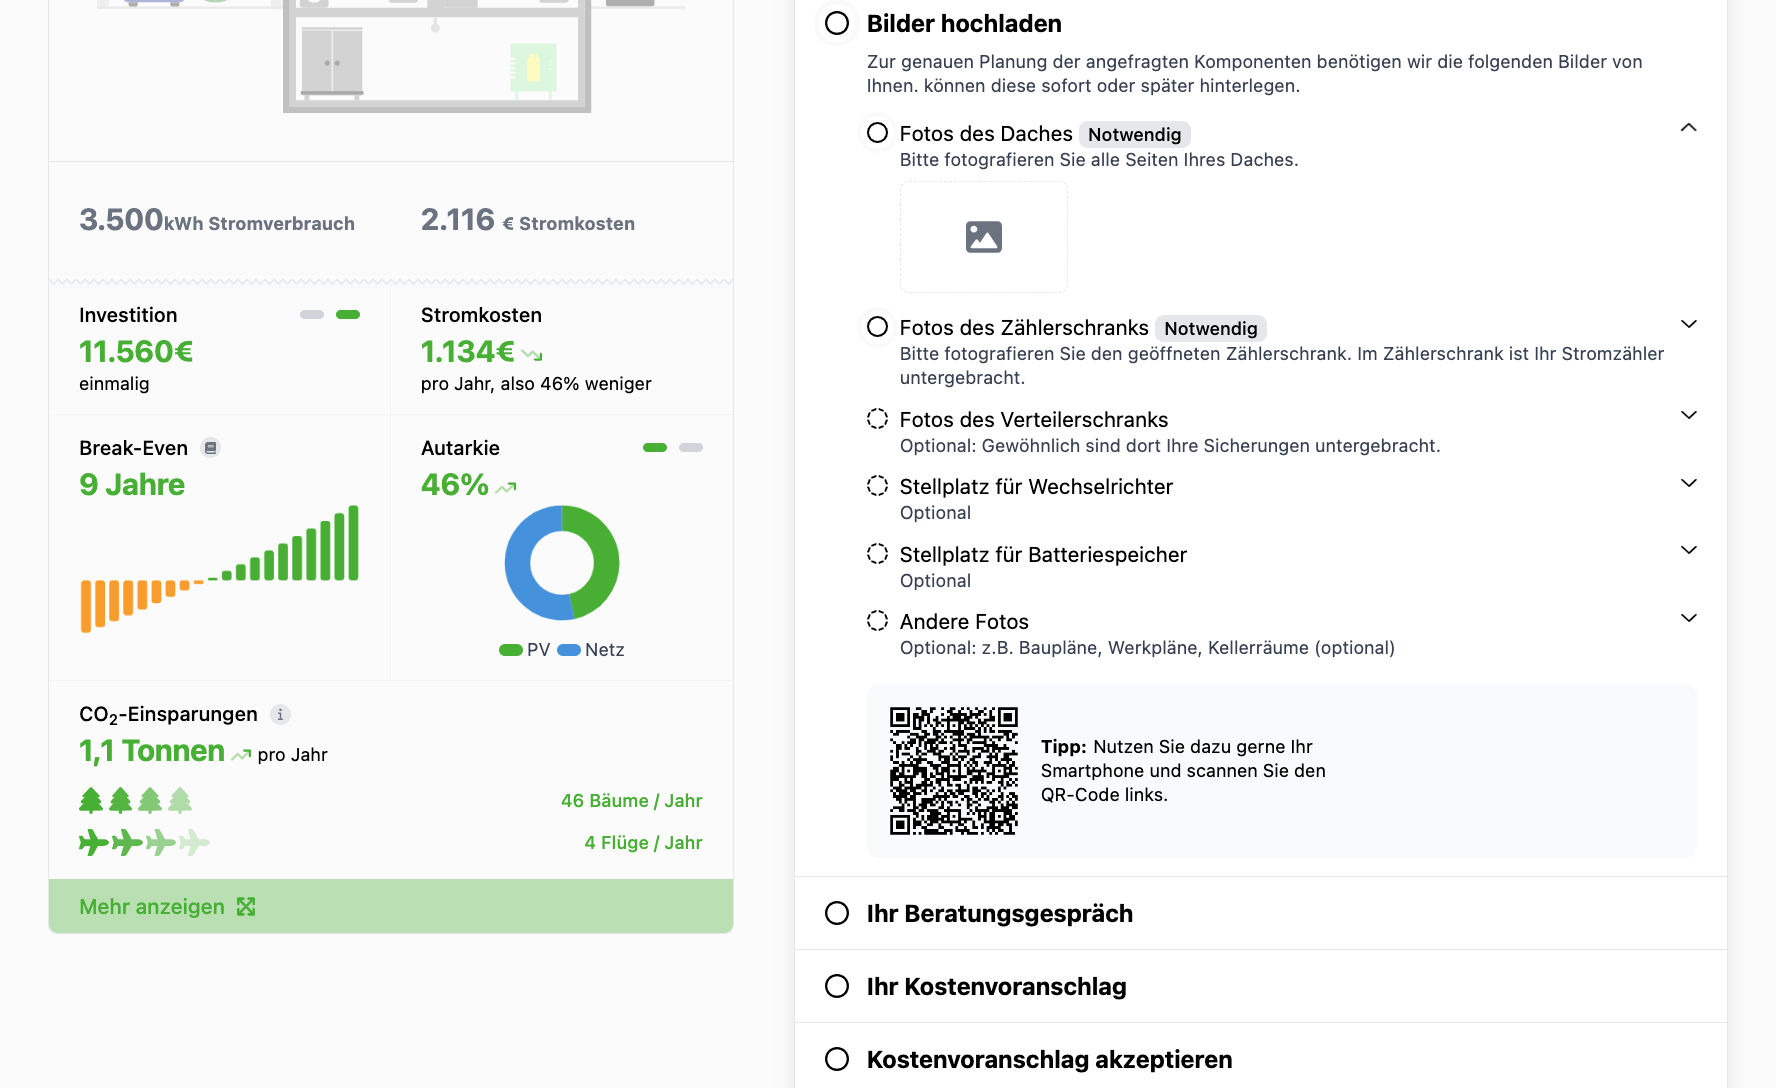Click the CO2-Einsparungen info icon
1776x1088 pixels.
pos(280,714)
